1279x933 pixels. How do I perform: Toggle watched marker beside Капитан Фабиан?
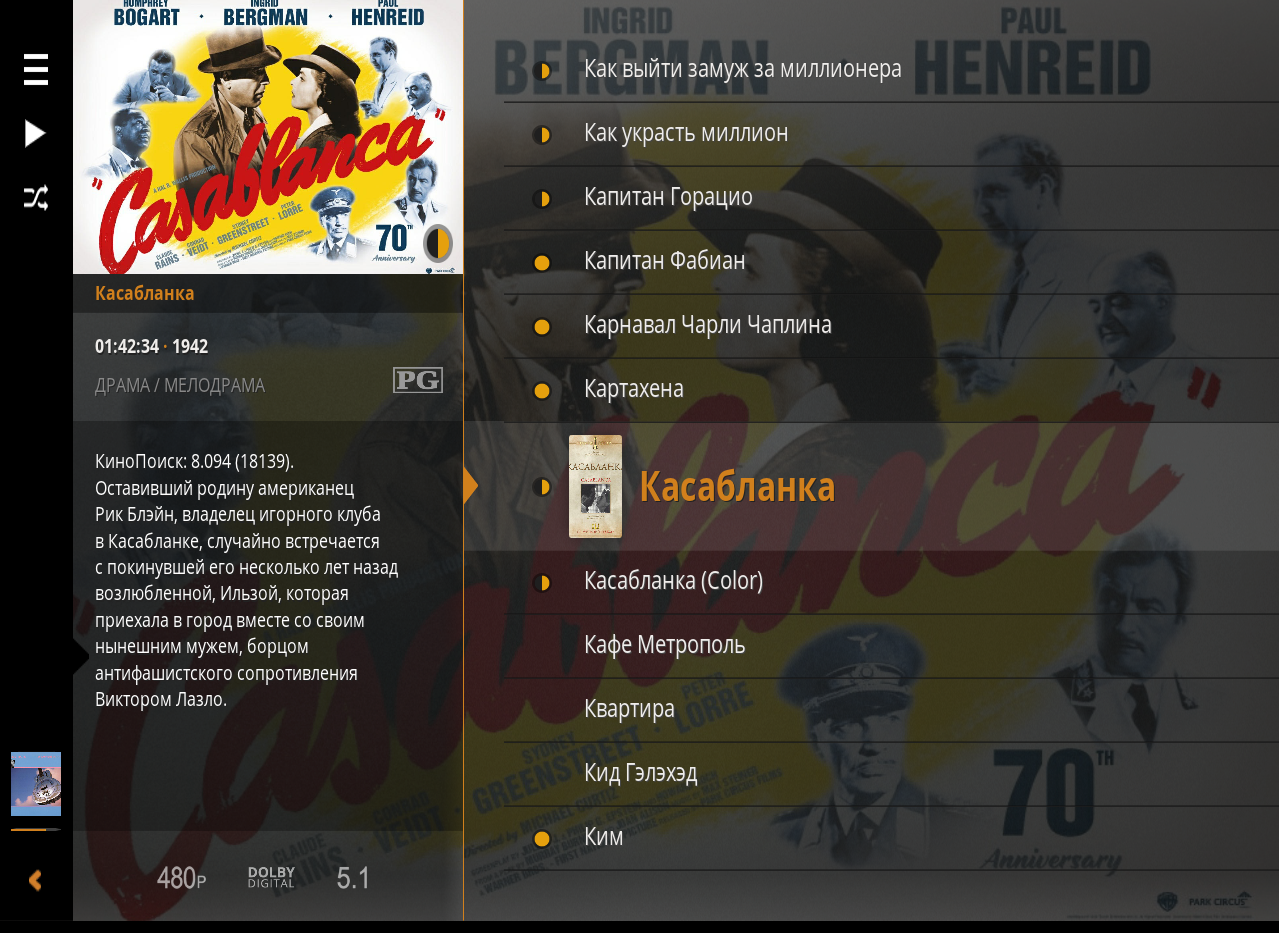point(542,263)
